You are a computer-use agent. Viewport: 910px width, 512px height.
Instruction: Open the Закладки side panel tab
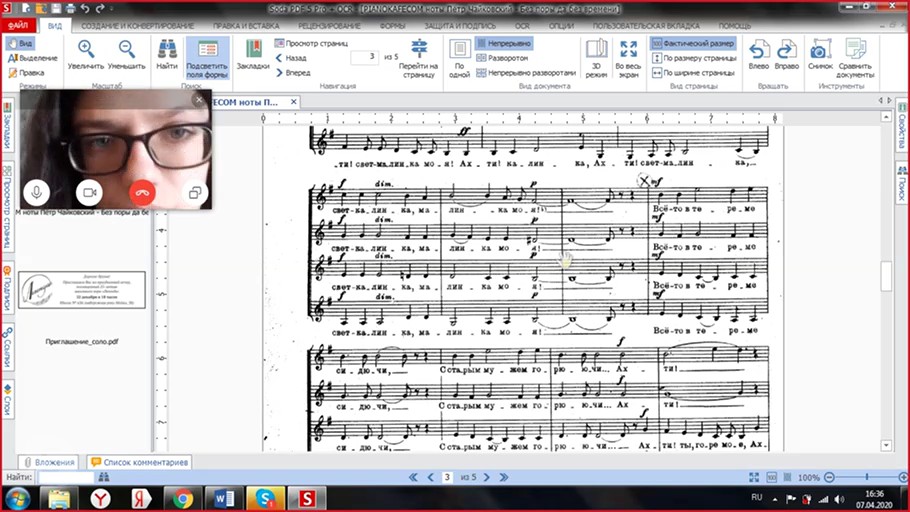7,127
